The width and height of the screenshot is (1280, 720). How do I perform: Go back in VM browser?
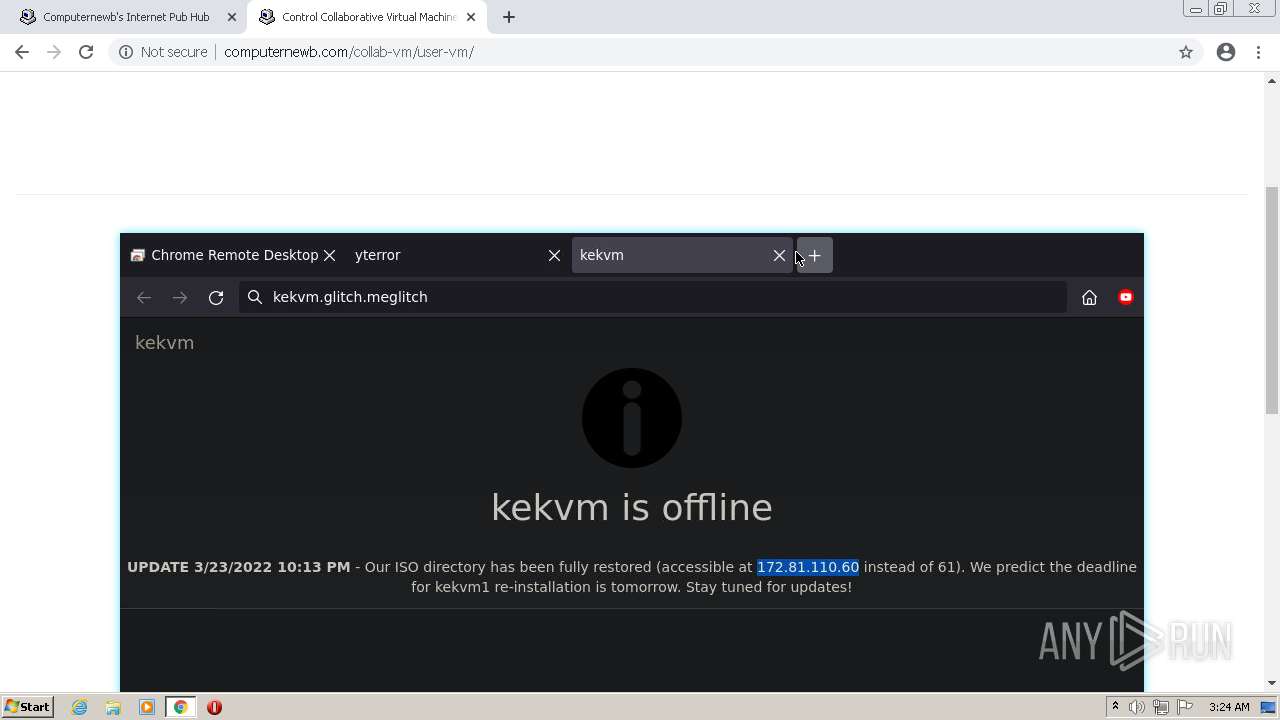click(x=144, y=297)
